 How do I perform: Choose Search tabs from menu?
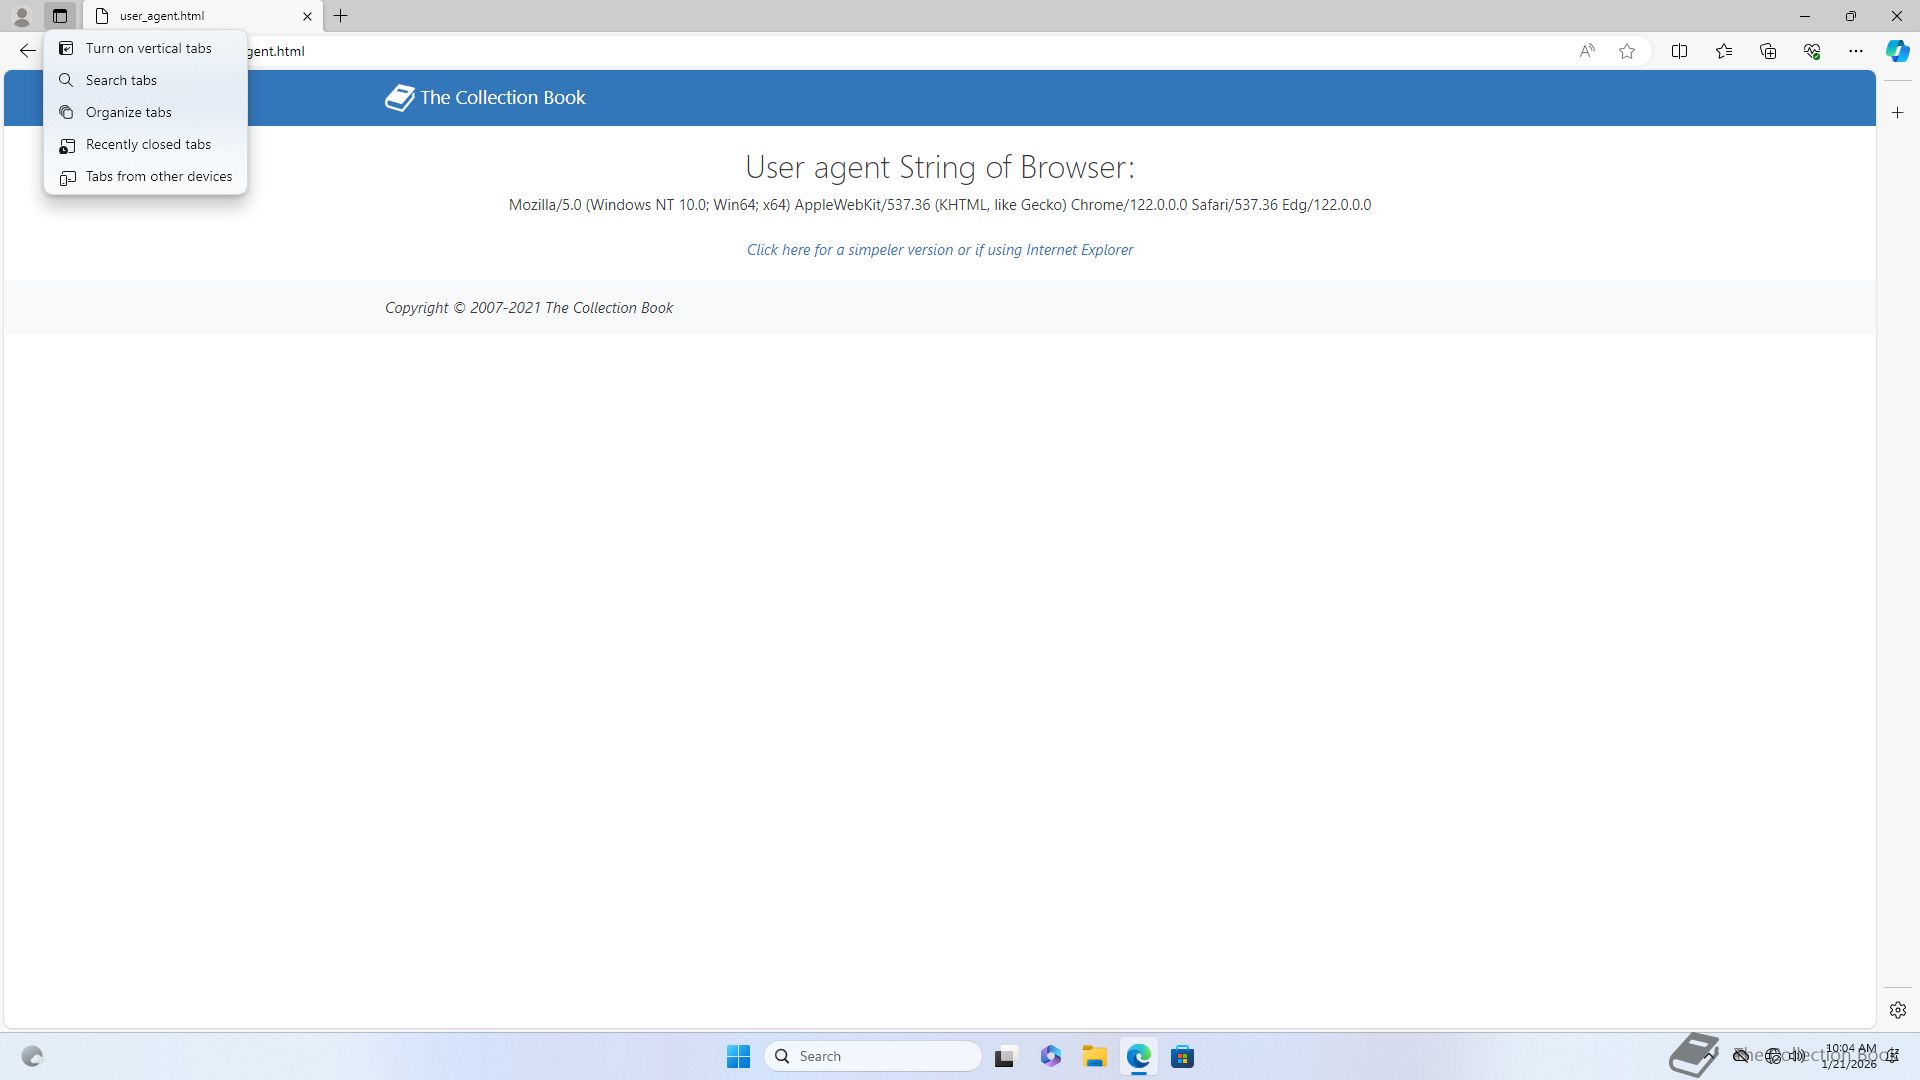pyautogui.click(x=121, y=80)
